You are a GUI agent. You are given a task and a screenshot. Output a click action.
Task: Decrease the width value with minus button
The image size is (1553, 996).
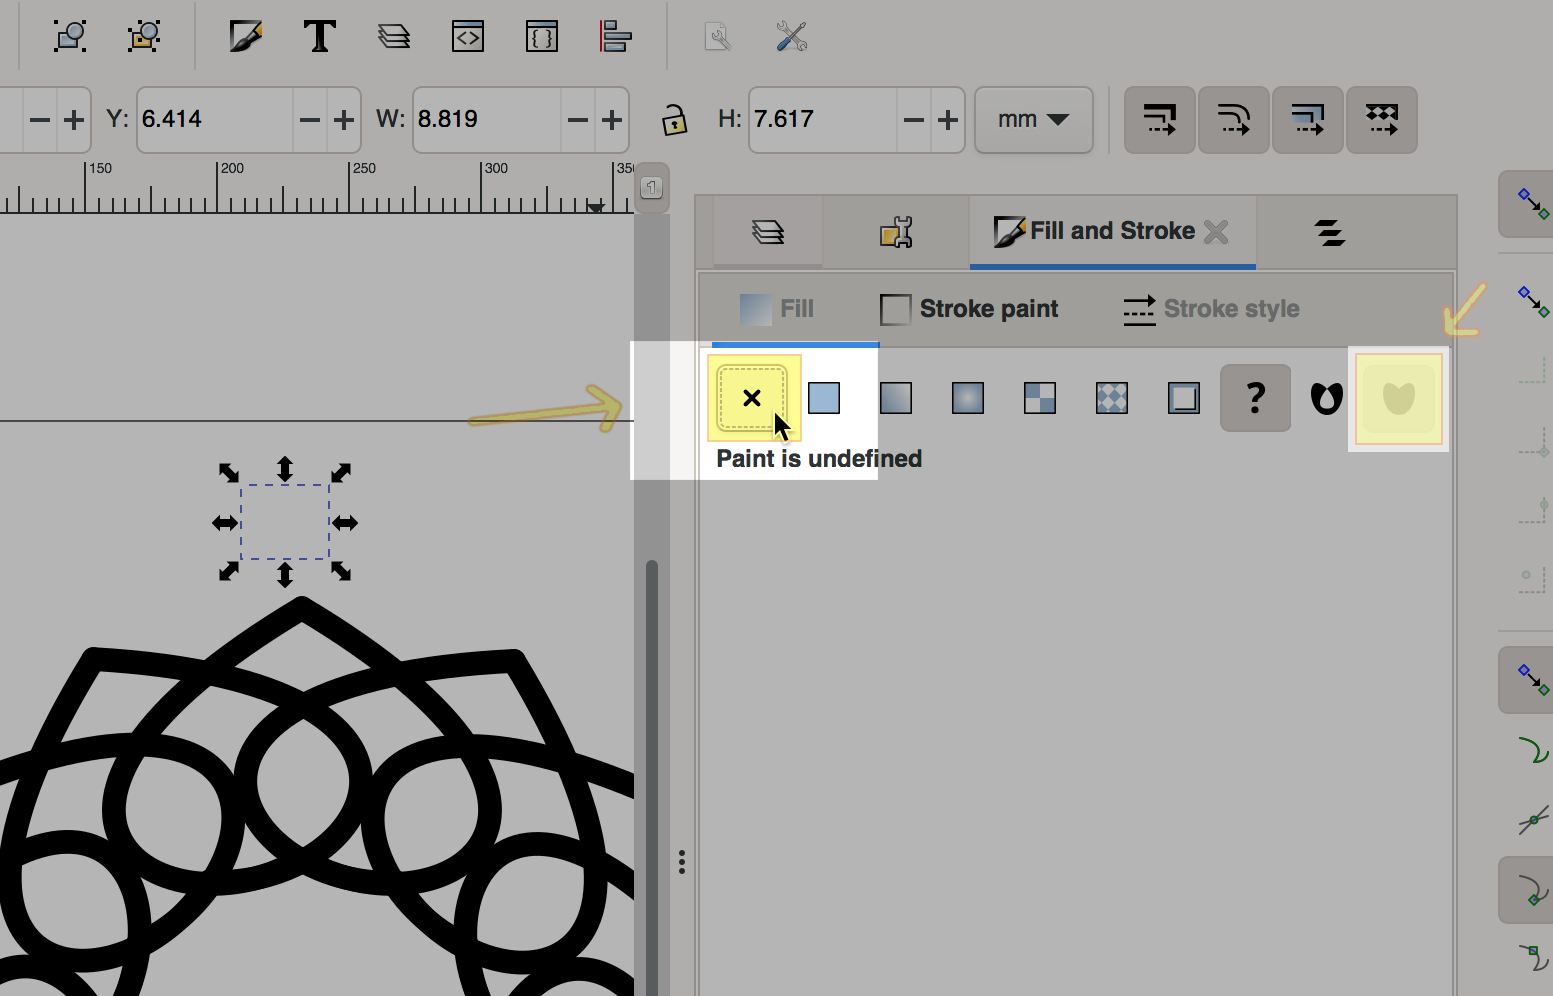tap(578, 120)
